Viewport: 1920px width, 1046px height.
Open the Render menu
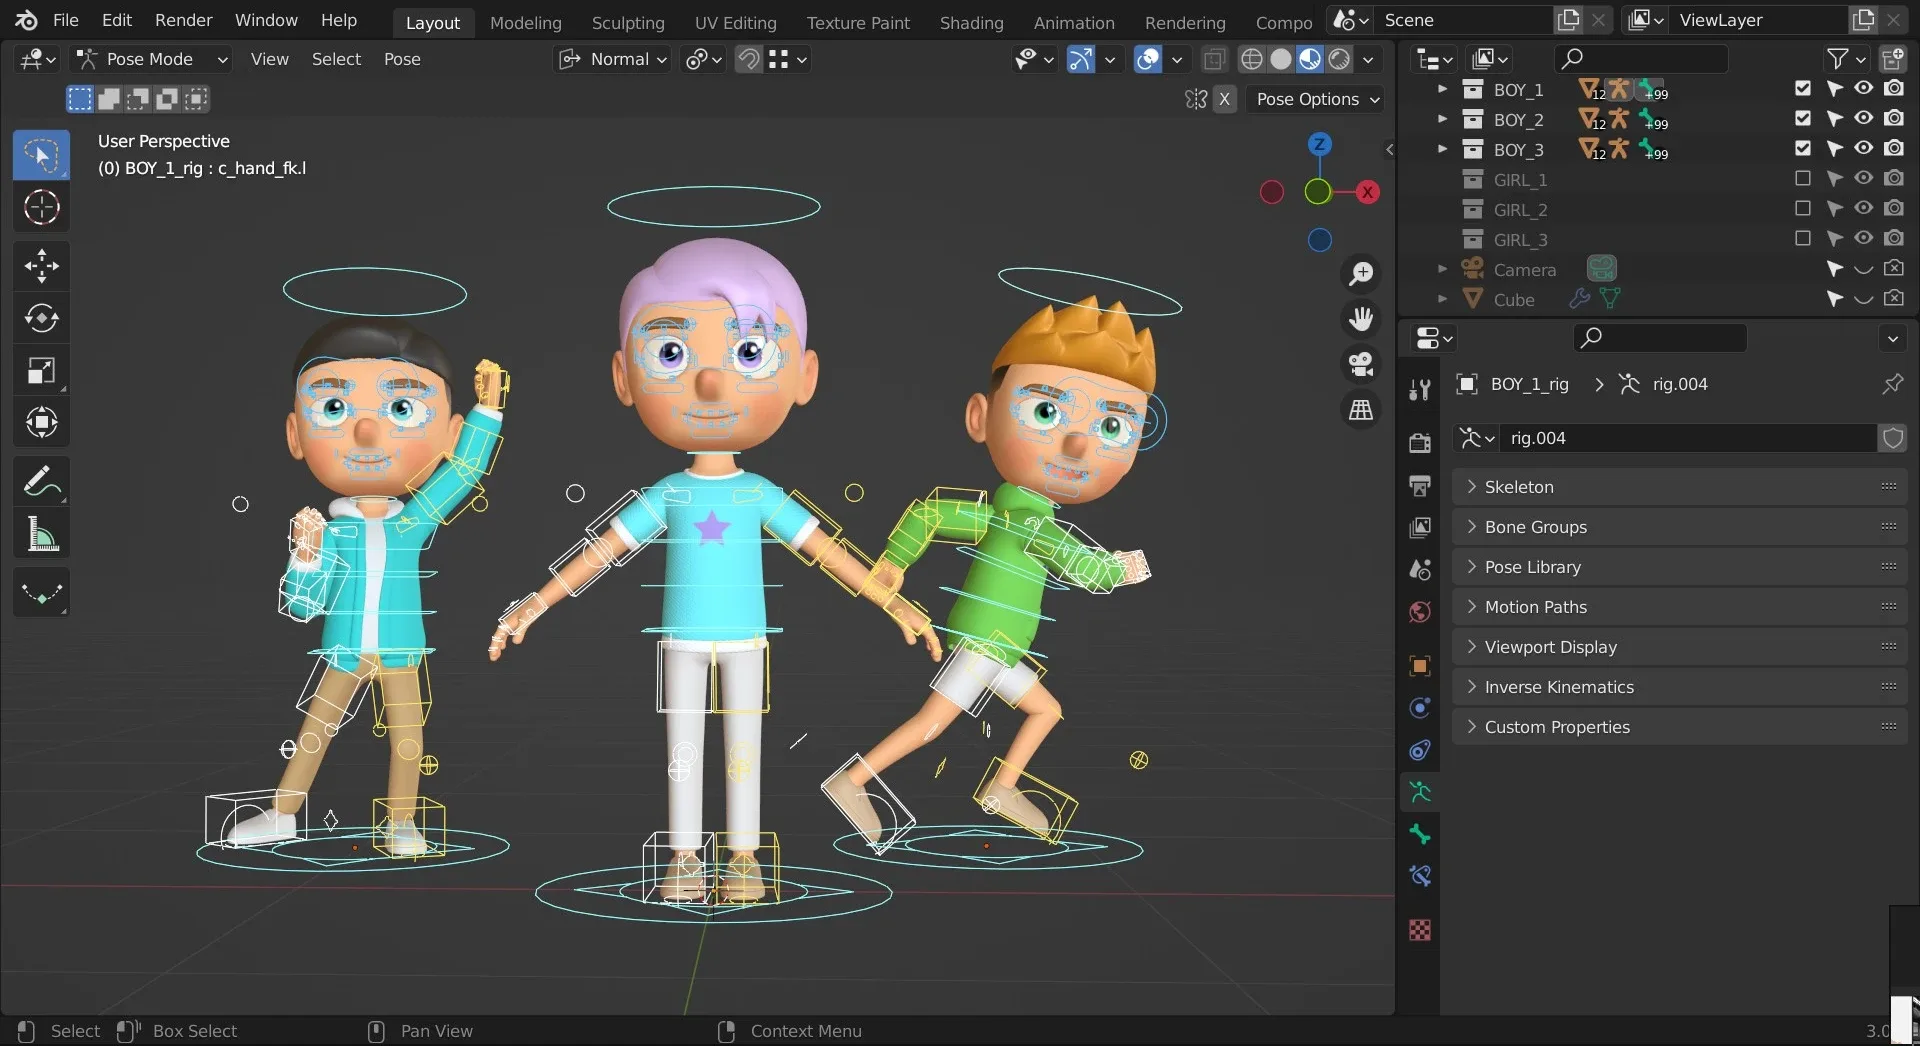pos(183,20)
